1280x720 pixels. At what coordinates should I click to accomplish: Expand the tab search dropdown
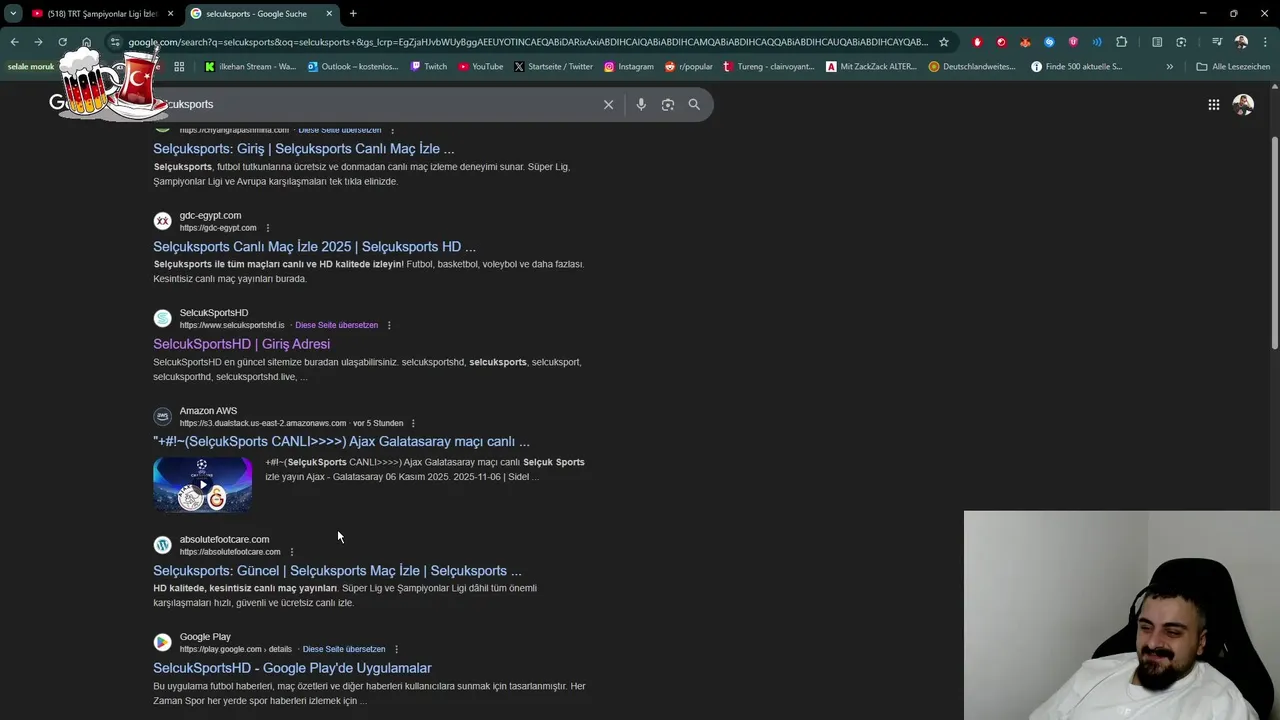pyautogui.click(x=13, y=13)
